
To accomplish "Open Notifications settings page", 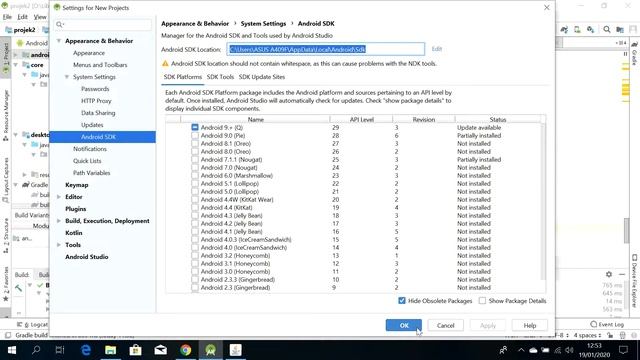I will (90, 149).
